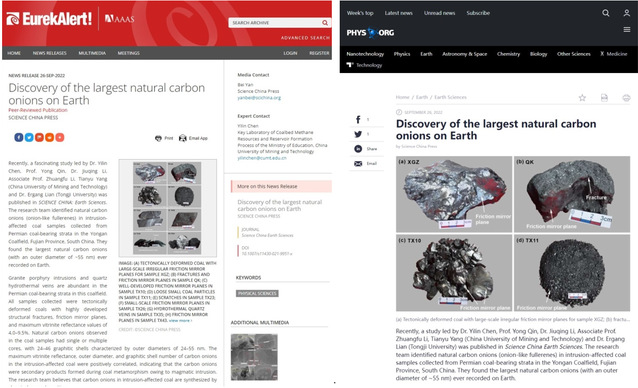Open Latest news on Phys.org
Viewport: 638px width, 388px height.
coord(399,13)
